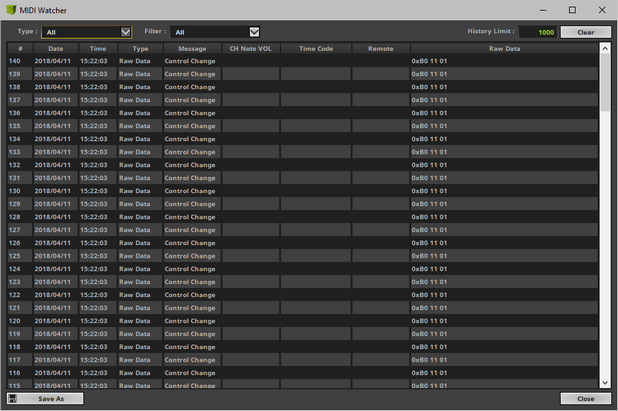Click the date in row 138
This screenshot has width=618, height=411.
52,87
